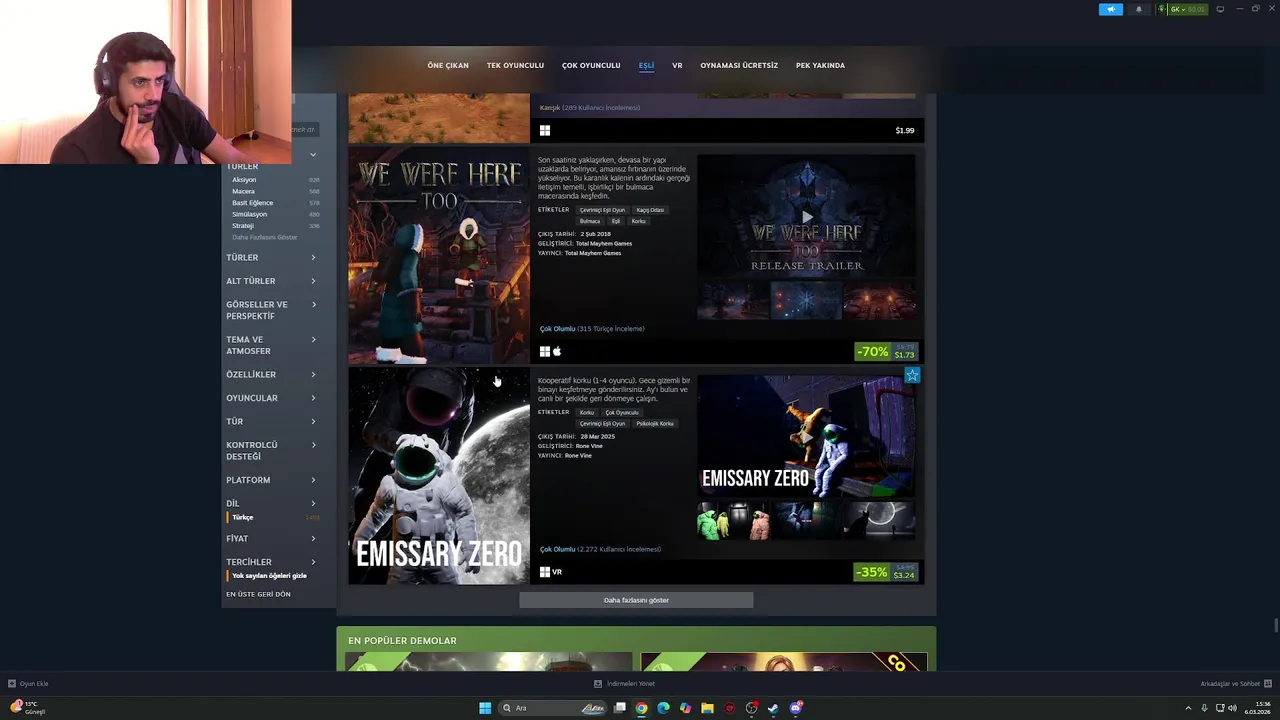Expand the TÜRLER filter section
Image resolution: width=1280 pixels, height=720 pixels.
pyautogui.click(x=271, y=257)
